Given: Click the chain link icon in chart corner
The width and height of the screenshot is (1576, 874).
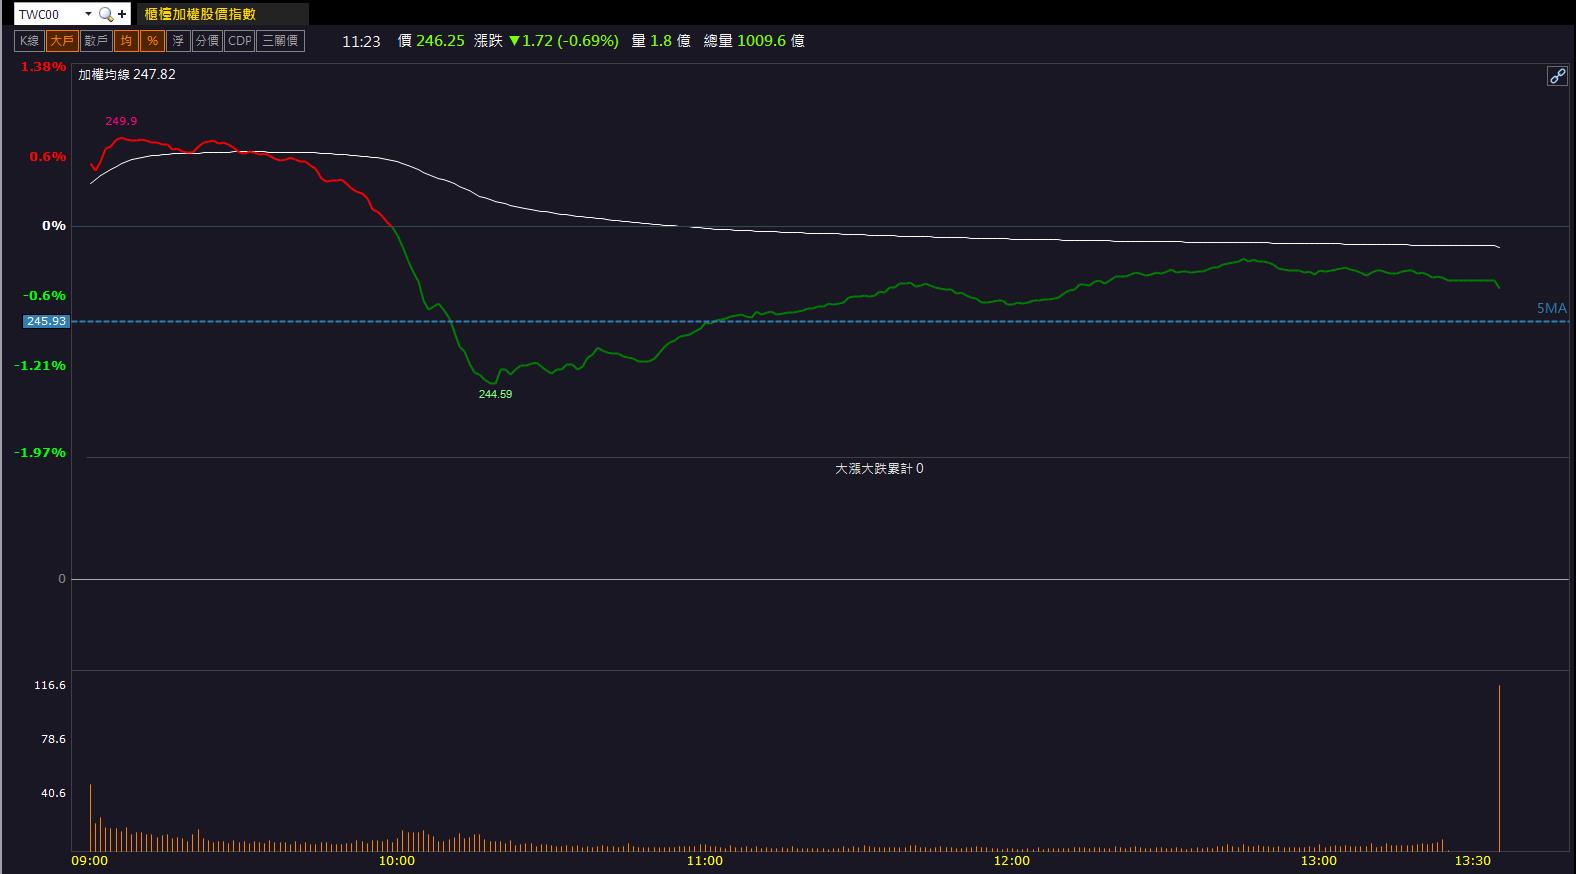Looking at the screenshot, I should (1557, 76).
